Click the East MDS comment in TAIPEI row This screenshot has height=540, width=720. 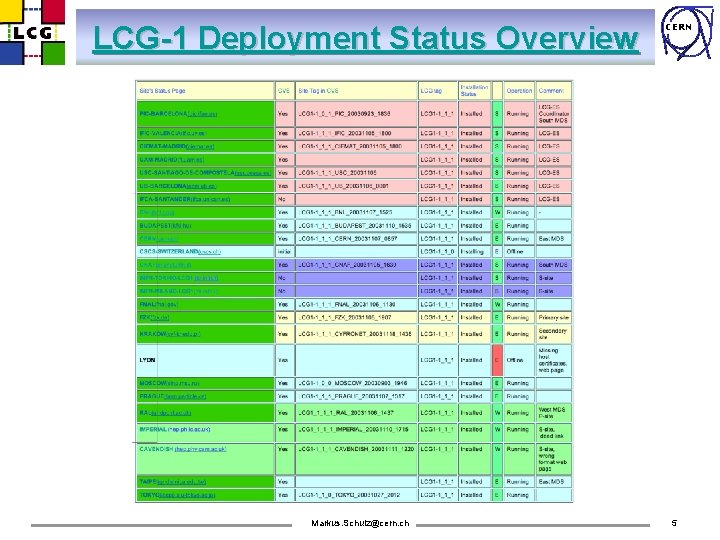(551, 482)
